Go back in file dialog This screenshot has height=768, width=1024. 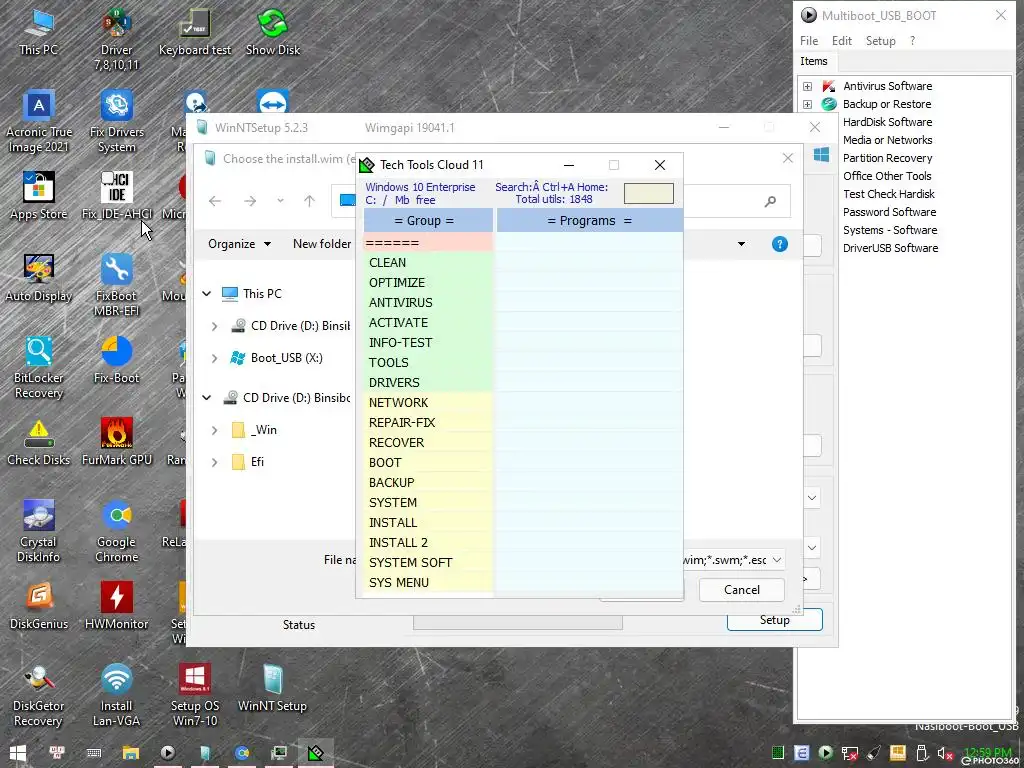point(215,201)
